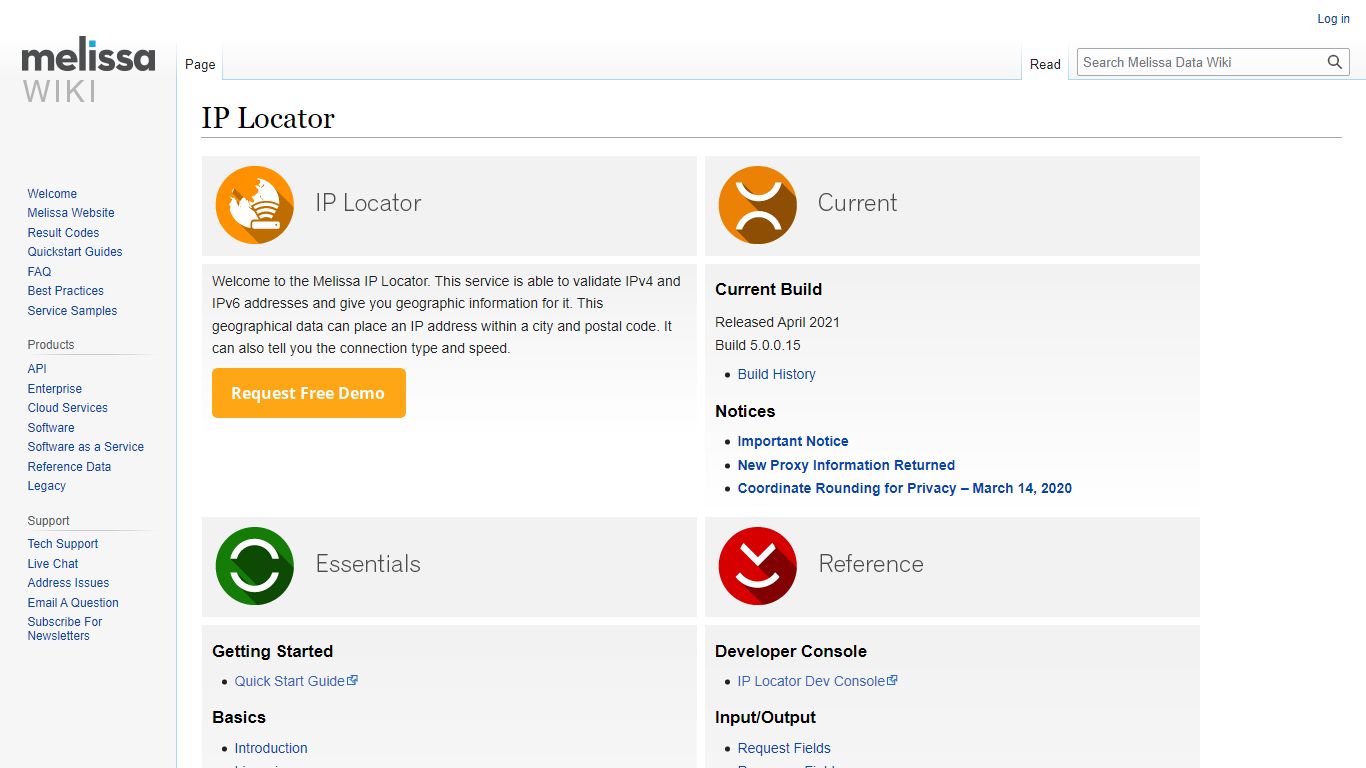
Task: Click the Developer Console heading
Action: (x=791, y=651)
